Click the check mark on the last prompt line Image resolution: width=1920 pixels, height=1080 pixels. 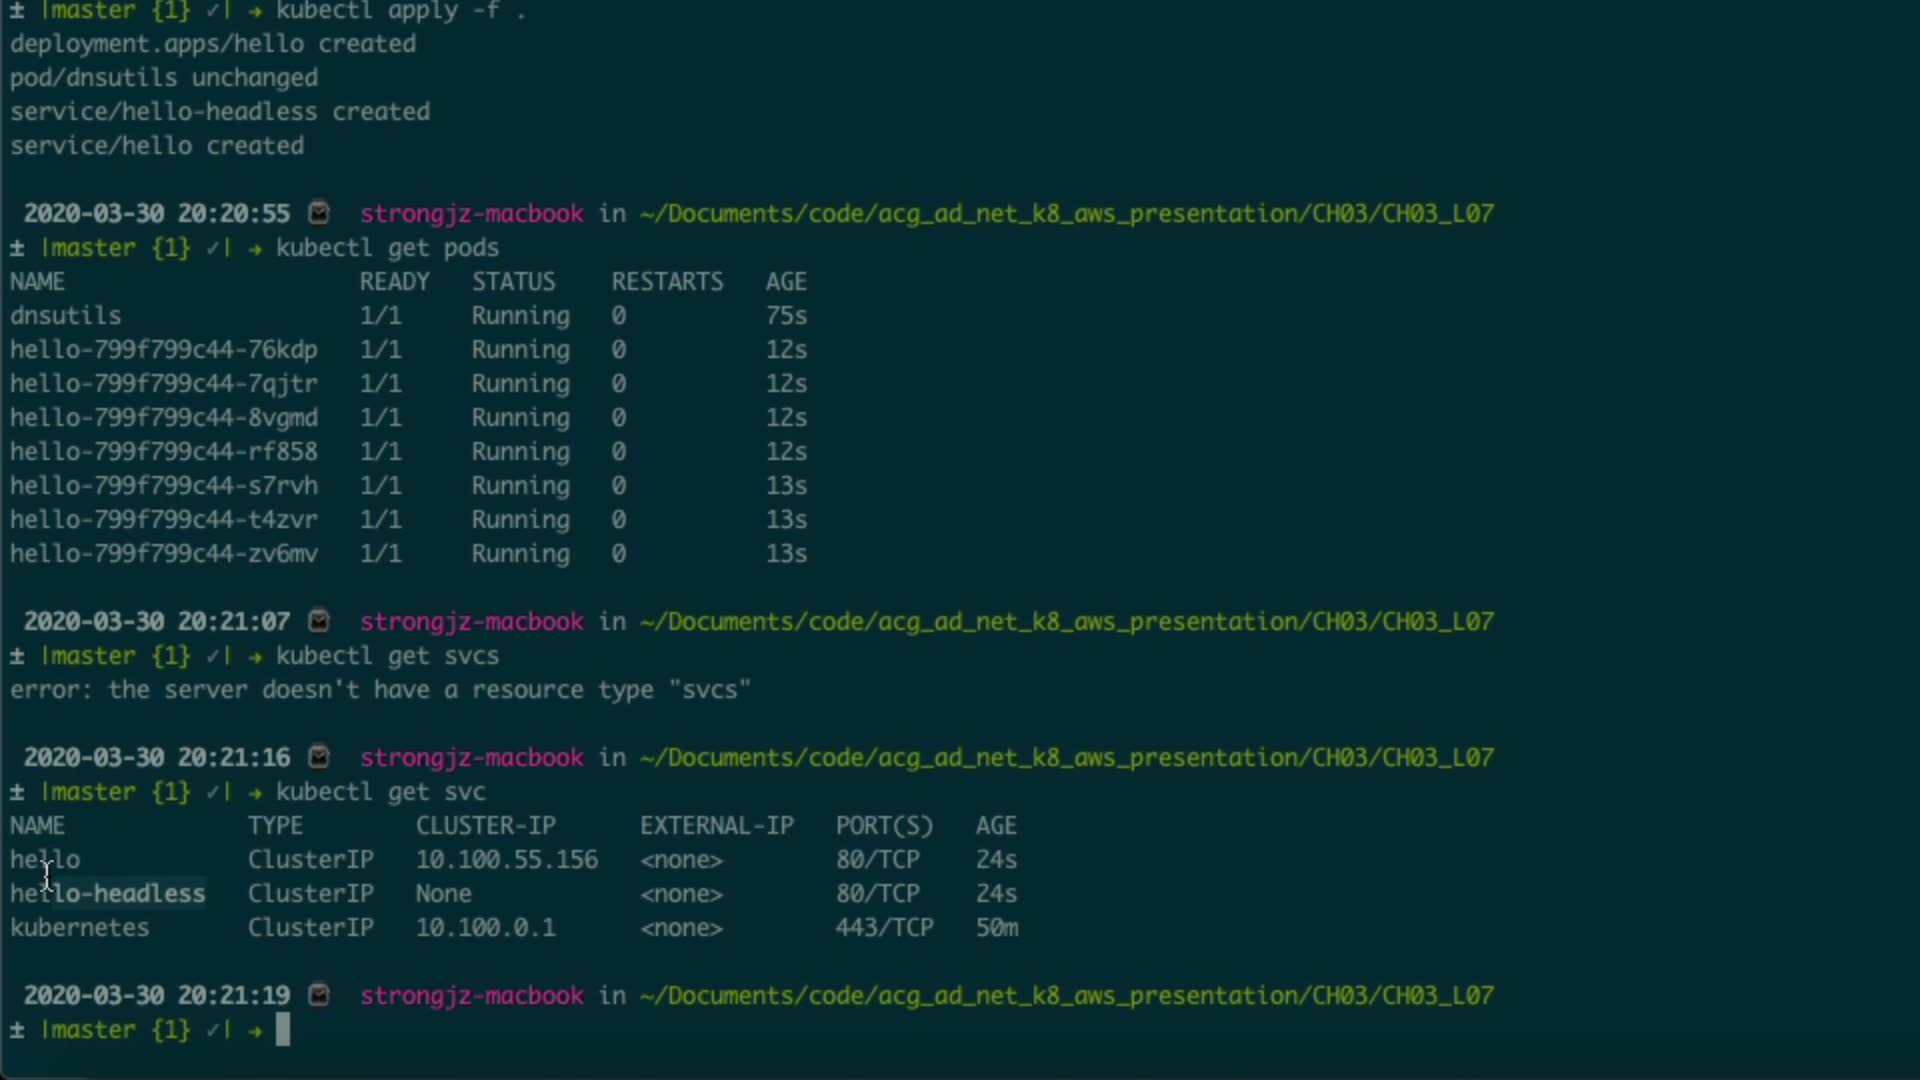click(x=213, y=1030)
